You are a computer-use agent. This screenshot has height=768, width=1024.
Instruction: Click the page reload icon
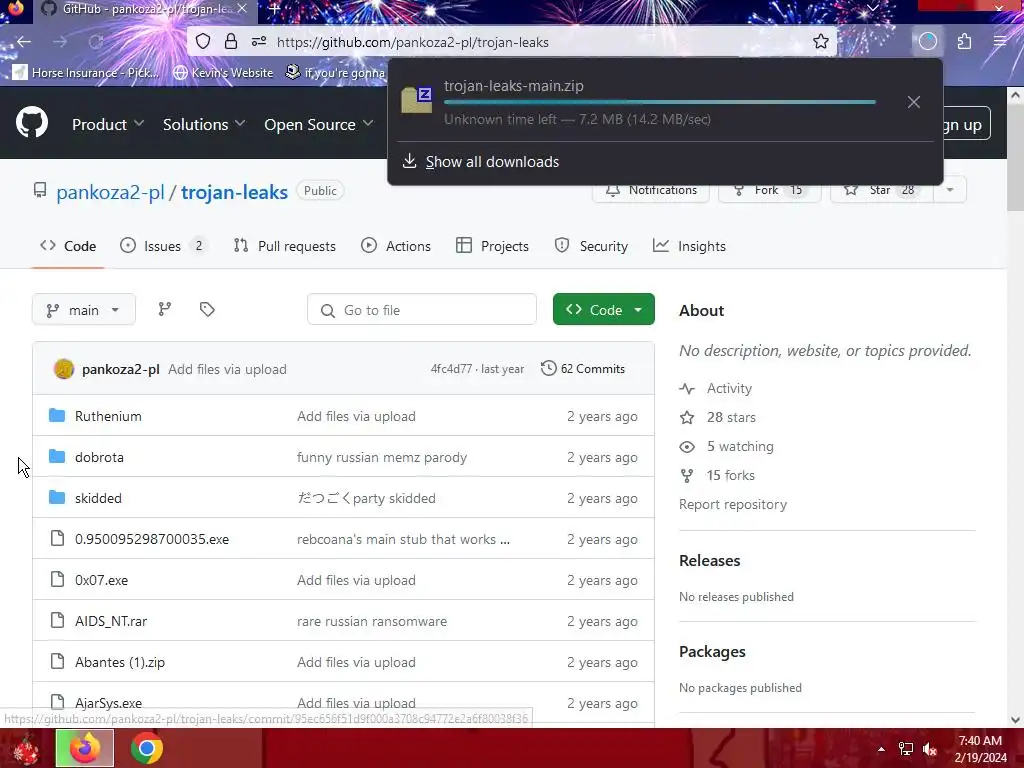96,42
